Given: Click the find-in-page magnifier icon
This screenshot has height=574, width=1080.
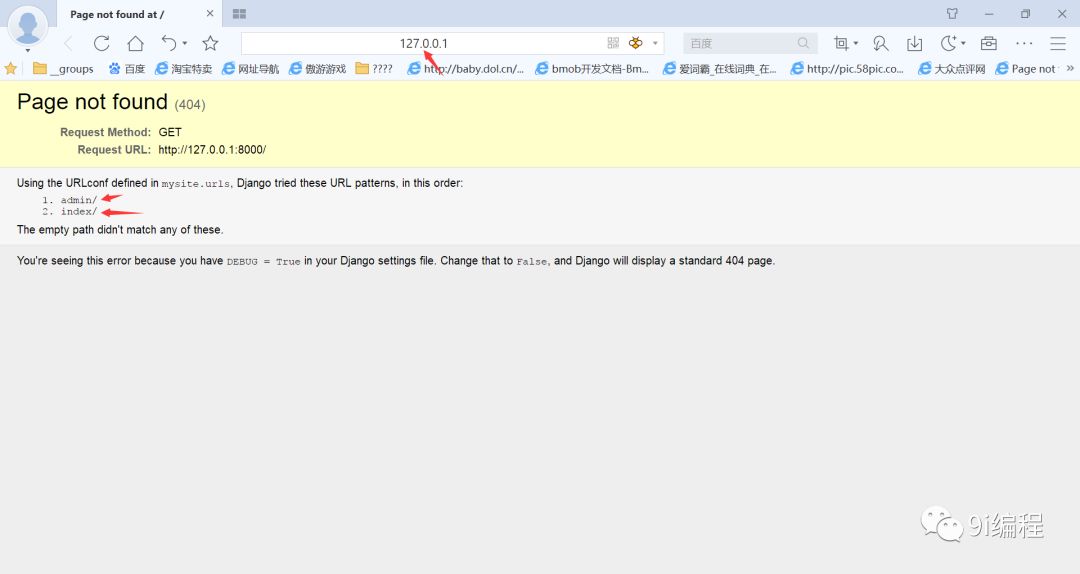Looking at the screenshot, I should pyautogui.click(x=880, y=43).
